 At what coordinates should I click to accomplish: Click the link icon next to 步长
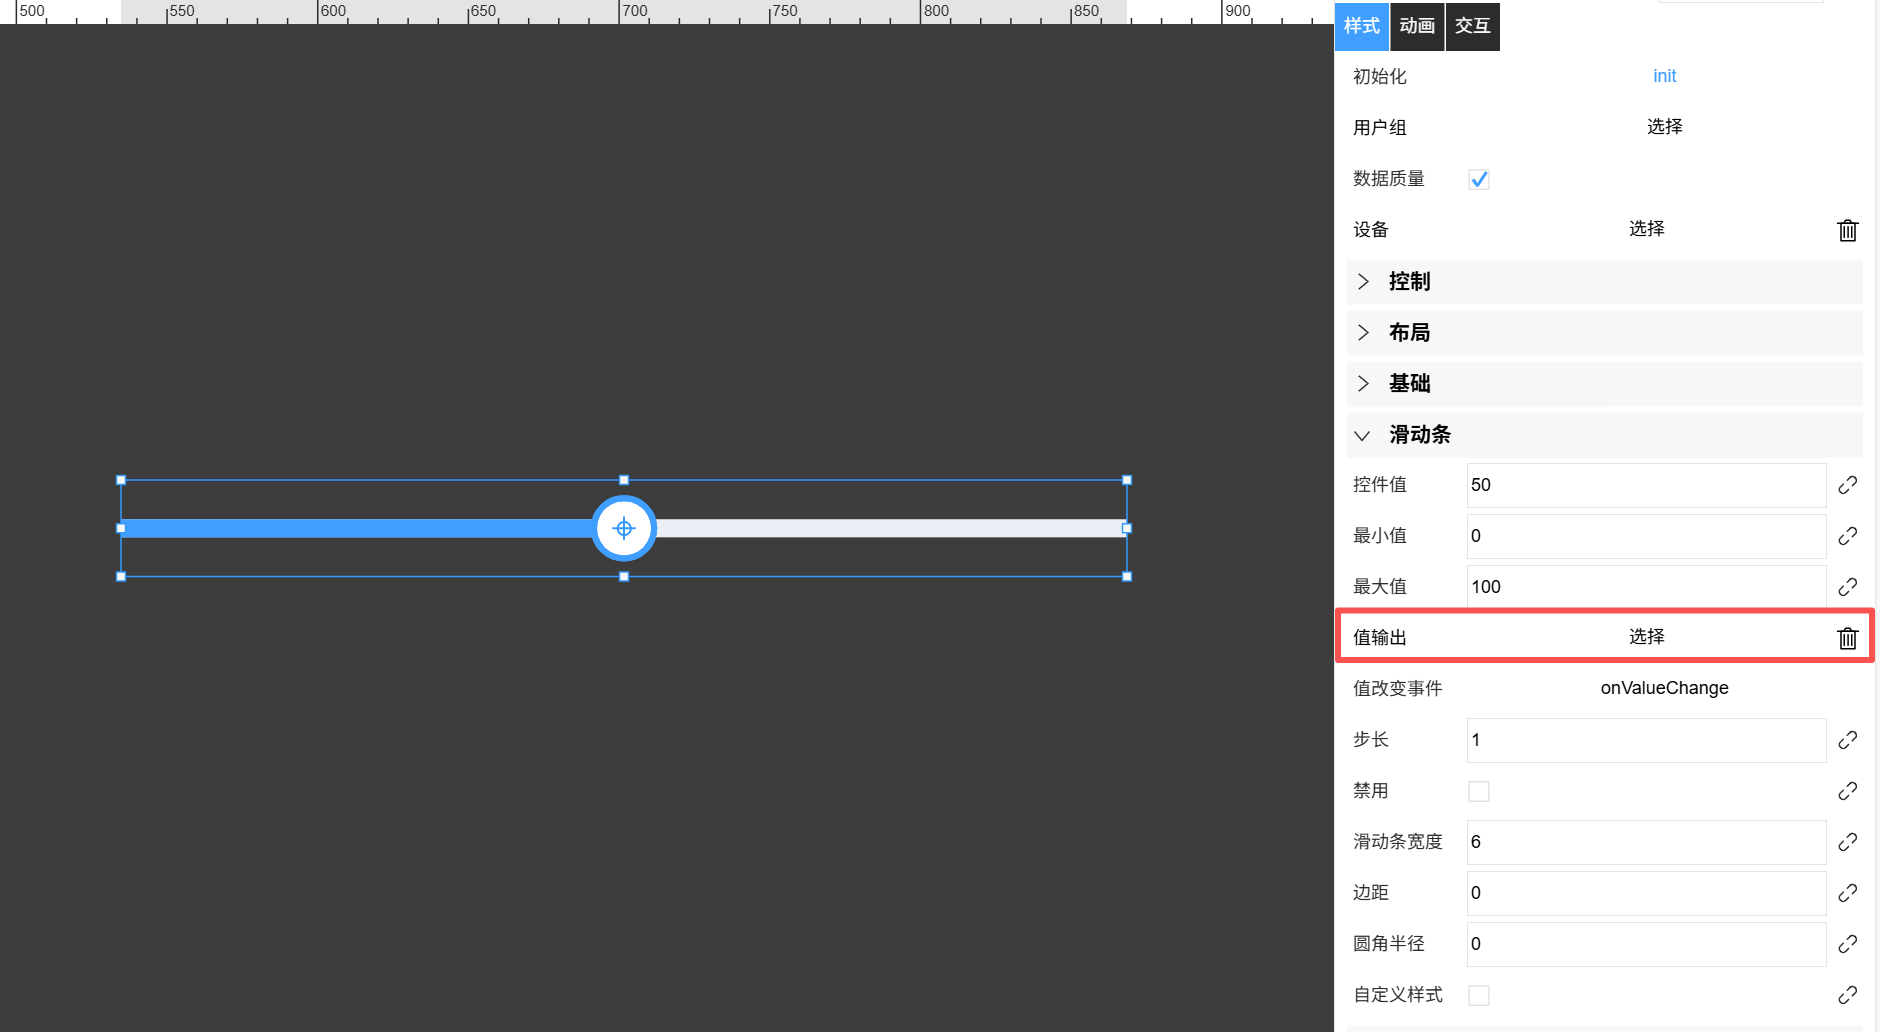1847,740
